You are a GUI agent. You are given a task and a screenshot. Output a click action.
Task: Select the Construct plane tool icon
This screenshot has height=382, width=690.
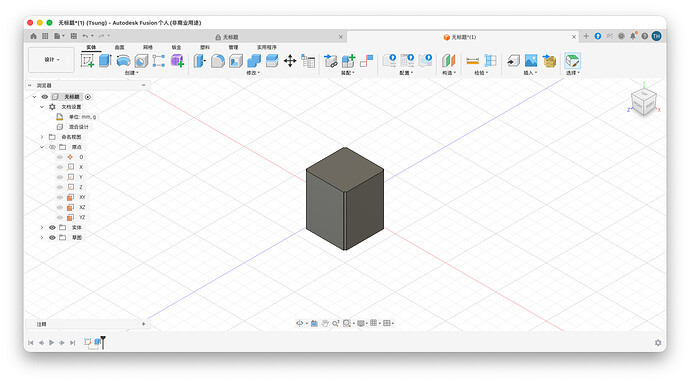[448, 60]
